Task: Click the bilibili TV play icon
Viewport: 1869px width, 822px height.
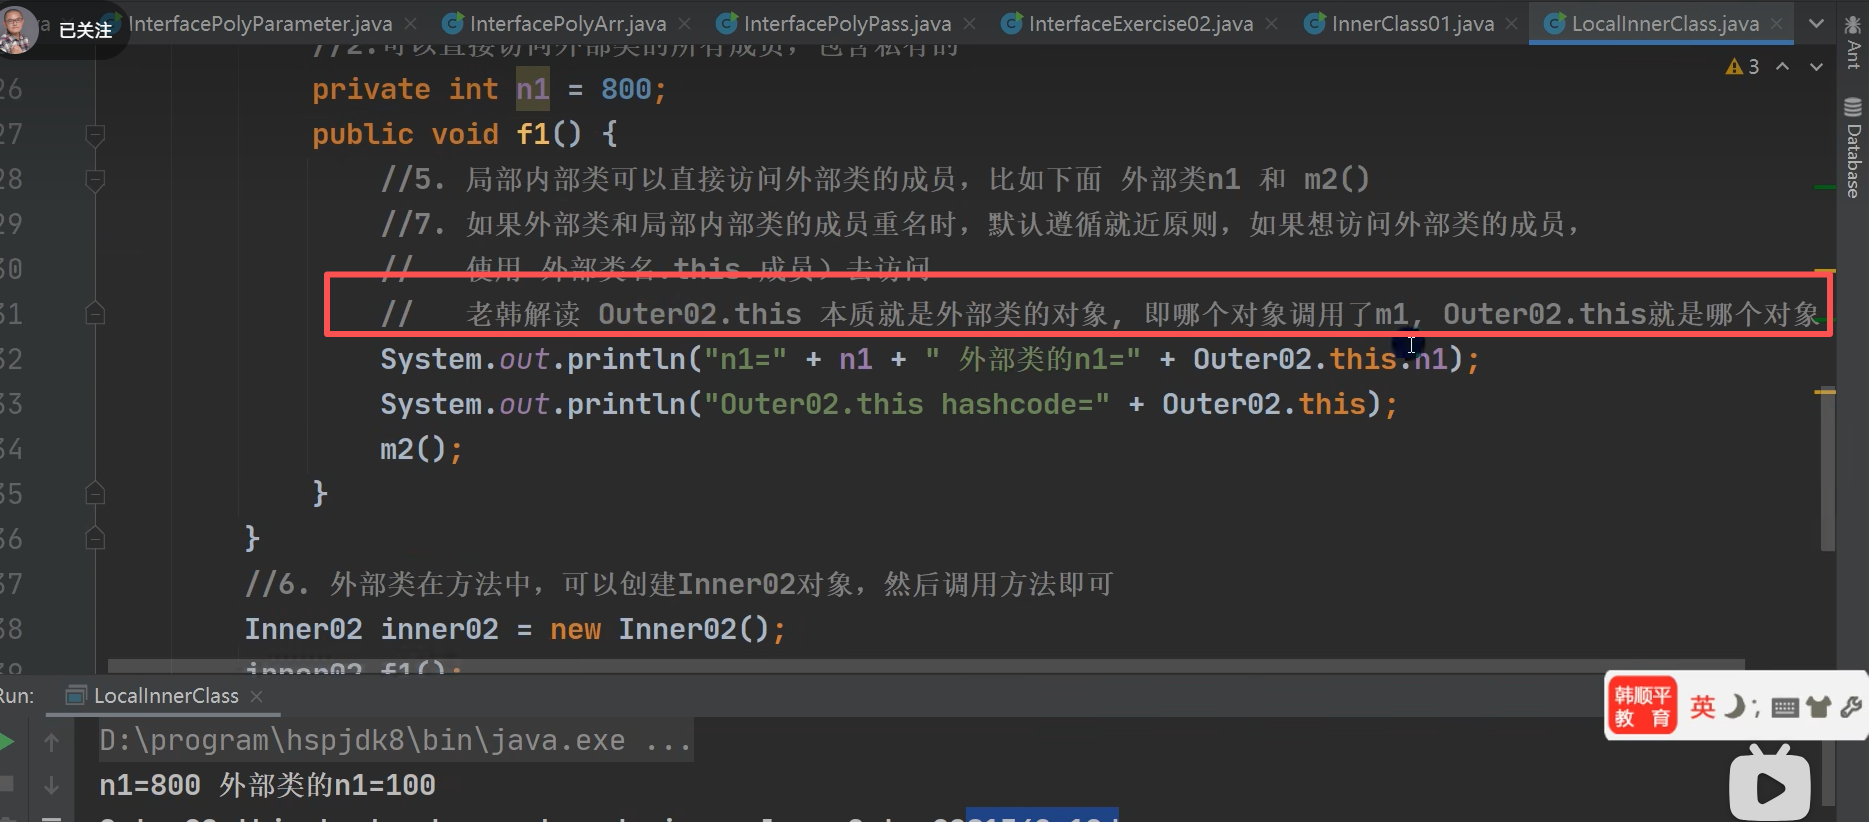Action: click(1770, 784)
